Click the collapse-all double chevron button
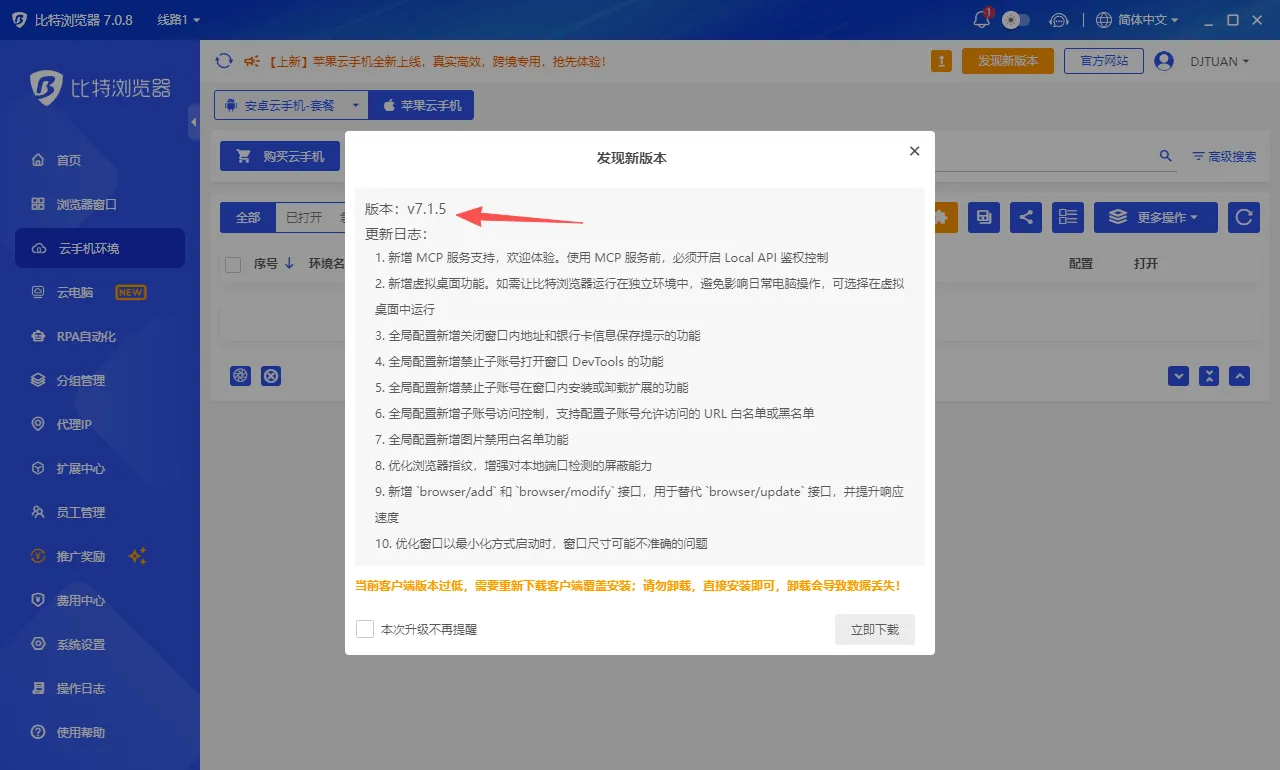 tap(1209, 376)
